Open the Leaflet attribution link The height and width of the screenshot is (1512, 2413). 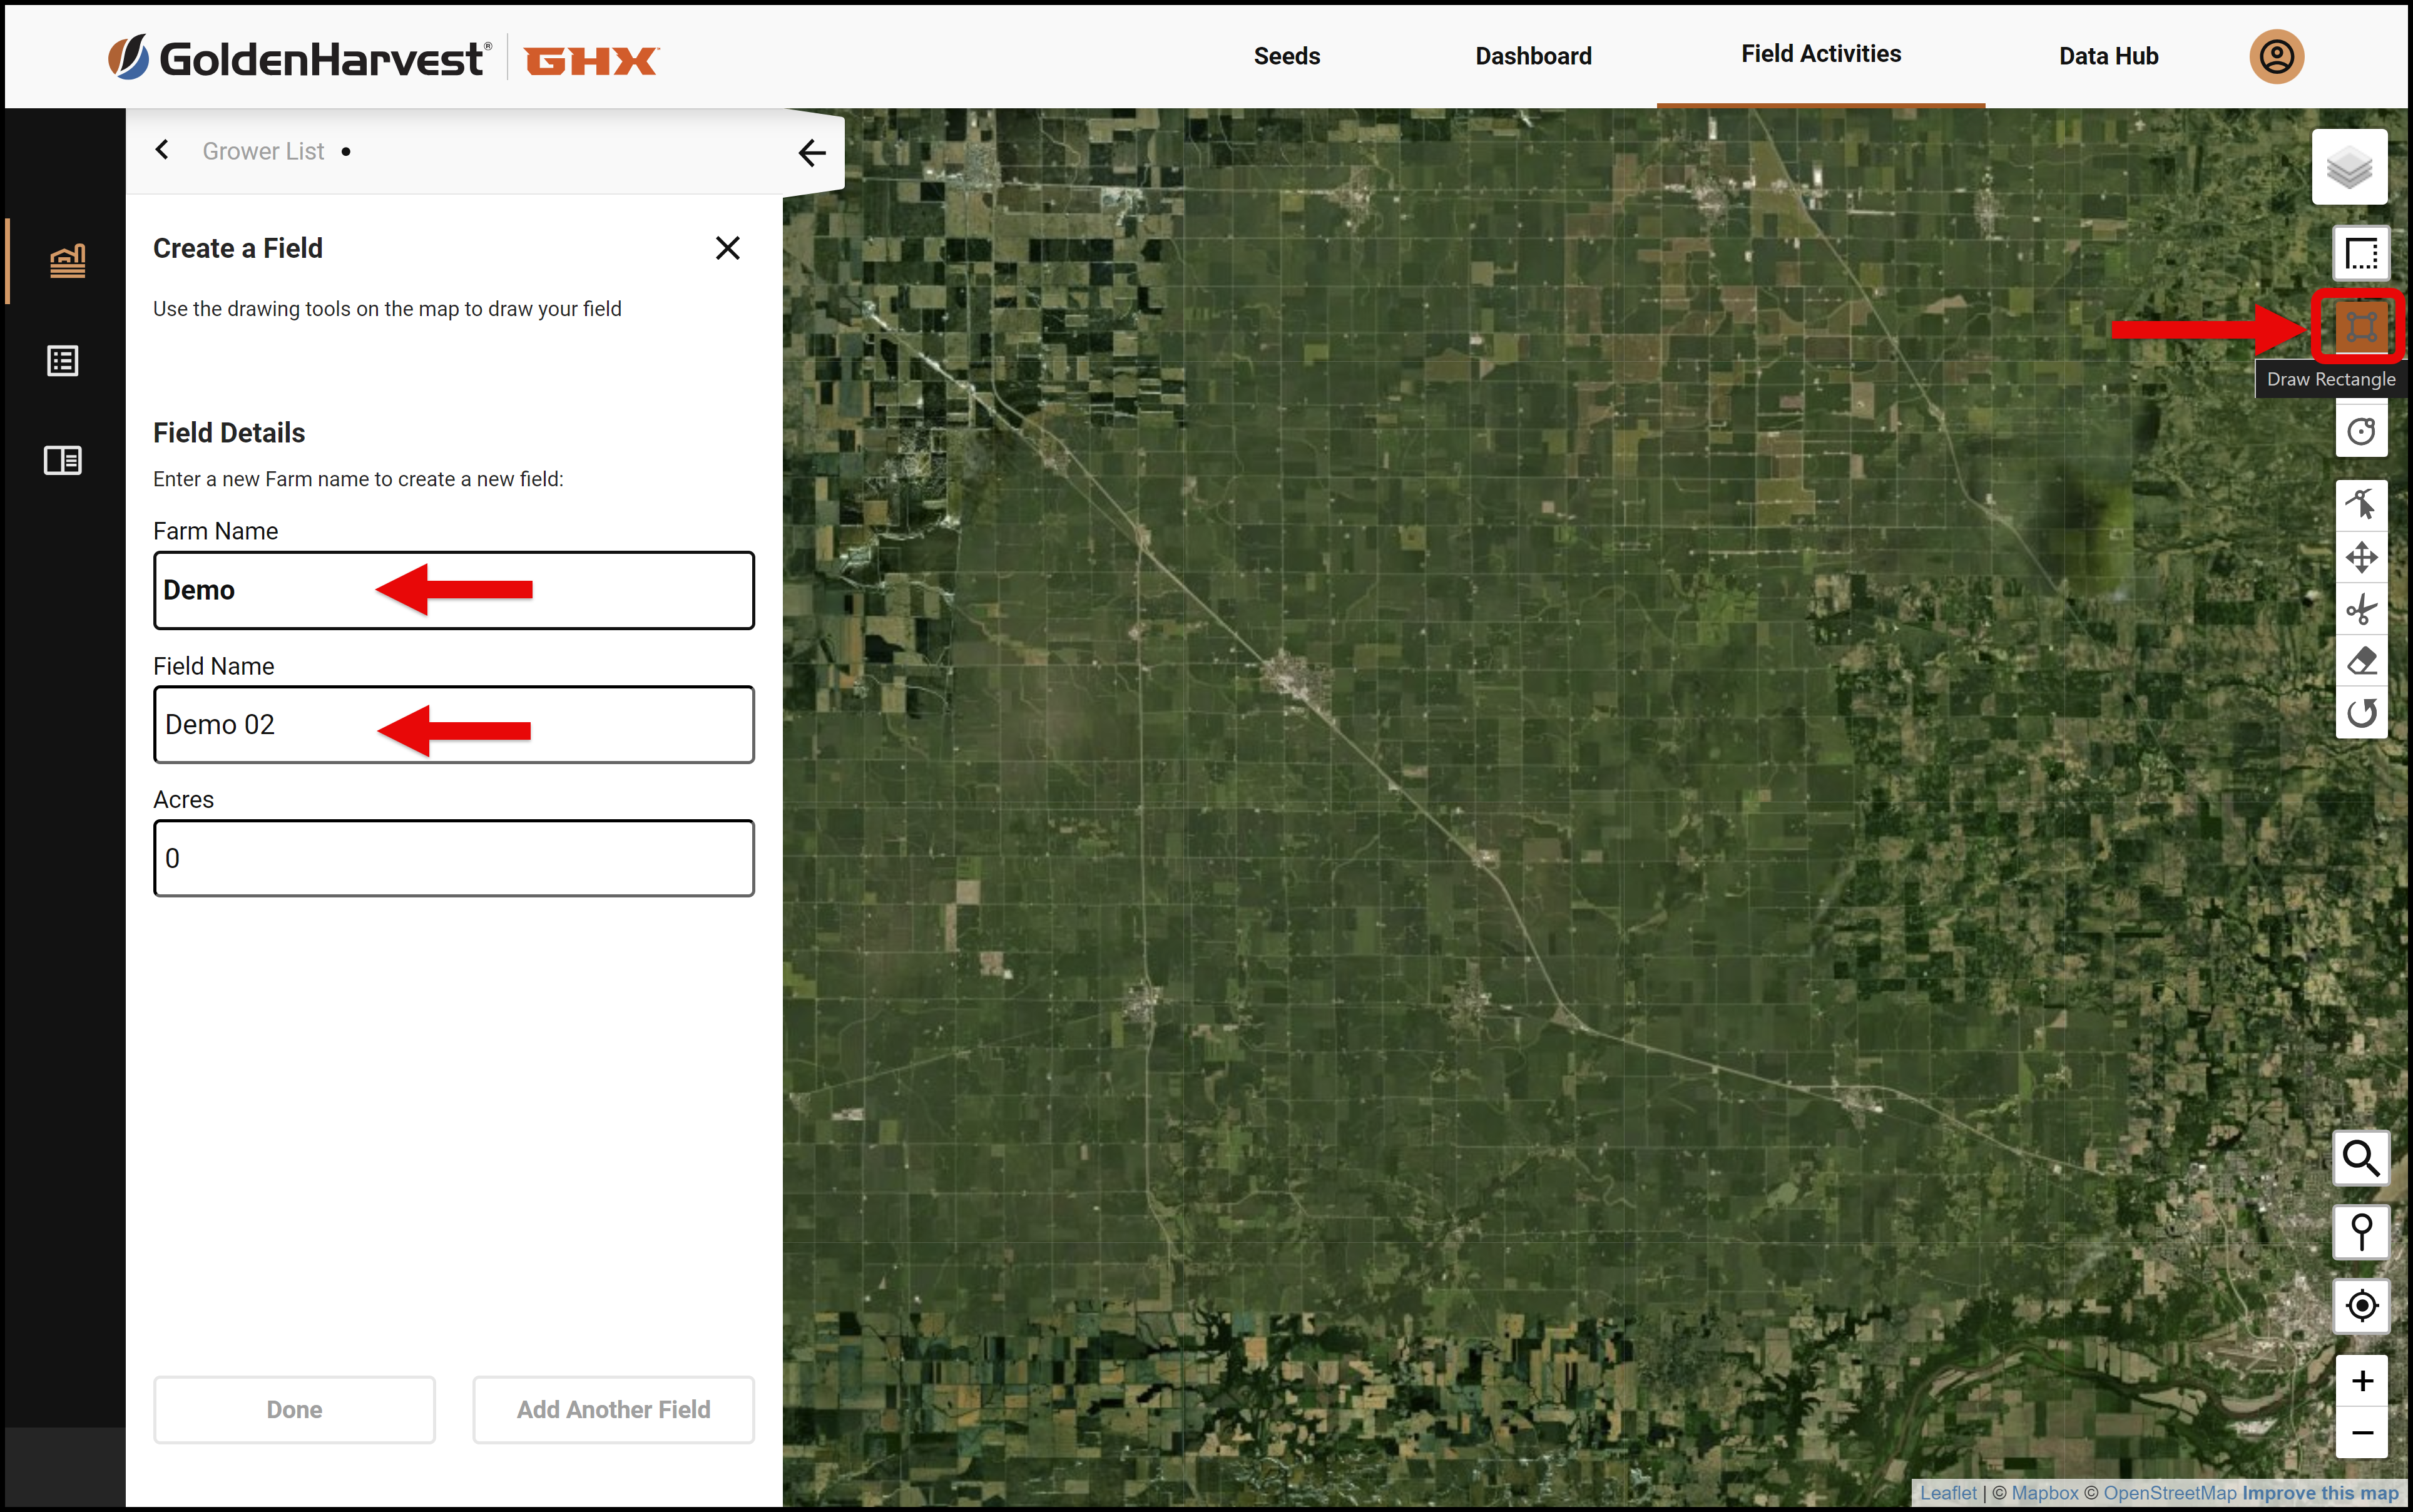click(1947, 1493)
